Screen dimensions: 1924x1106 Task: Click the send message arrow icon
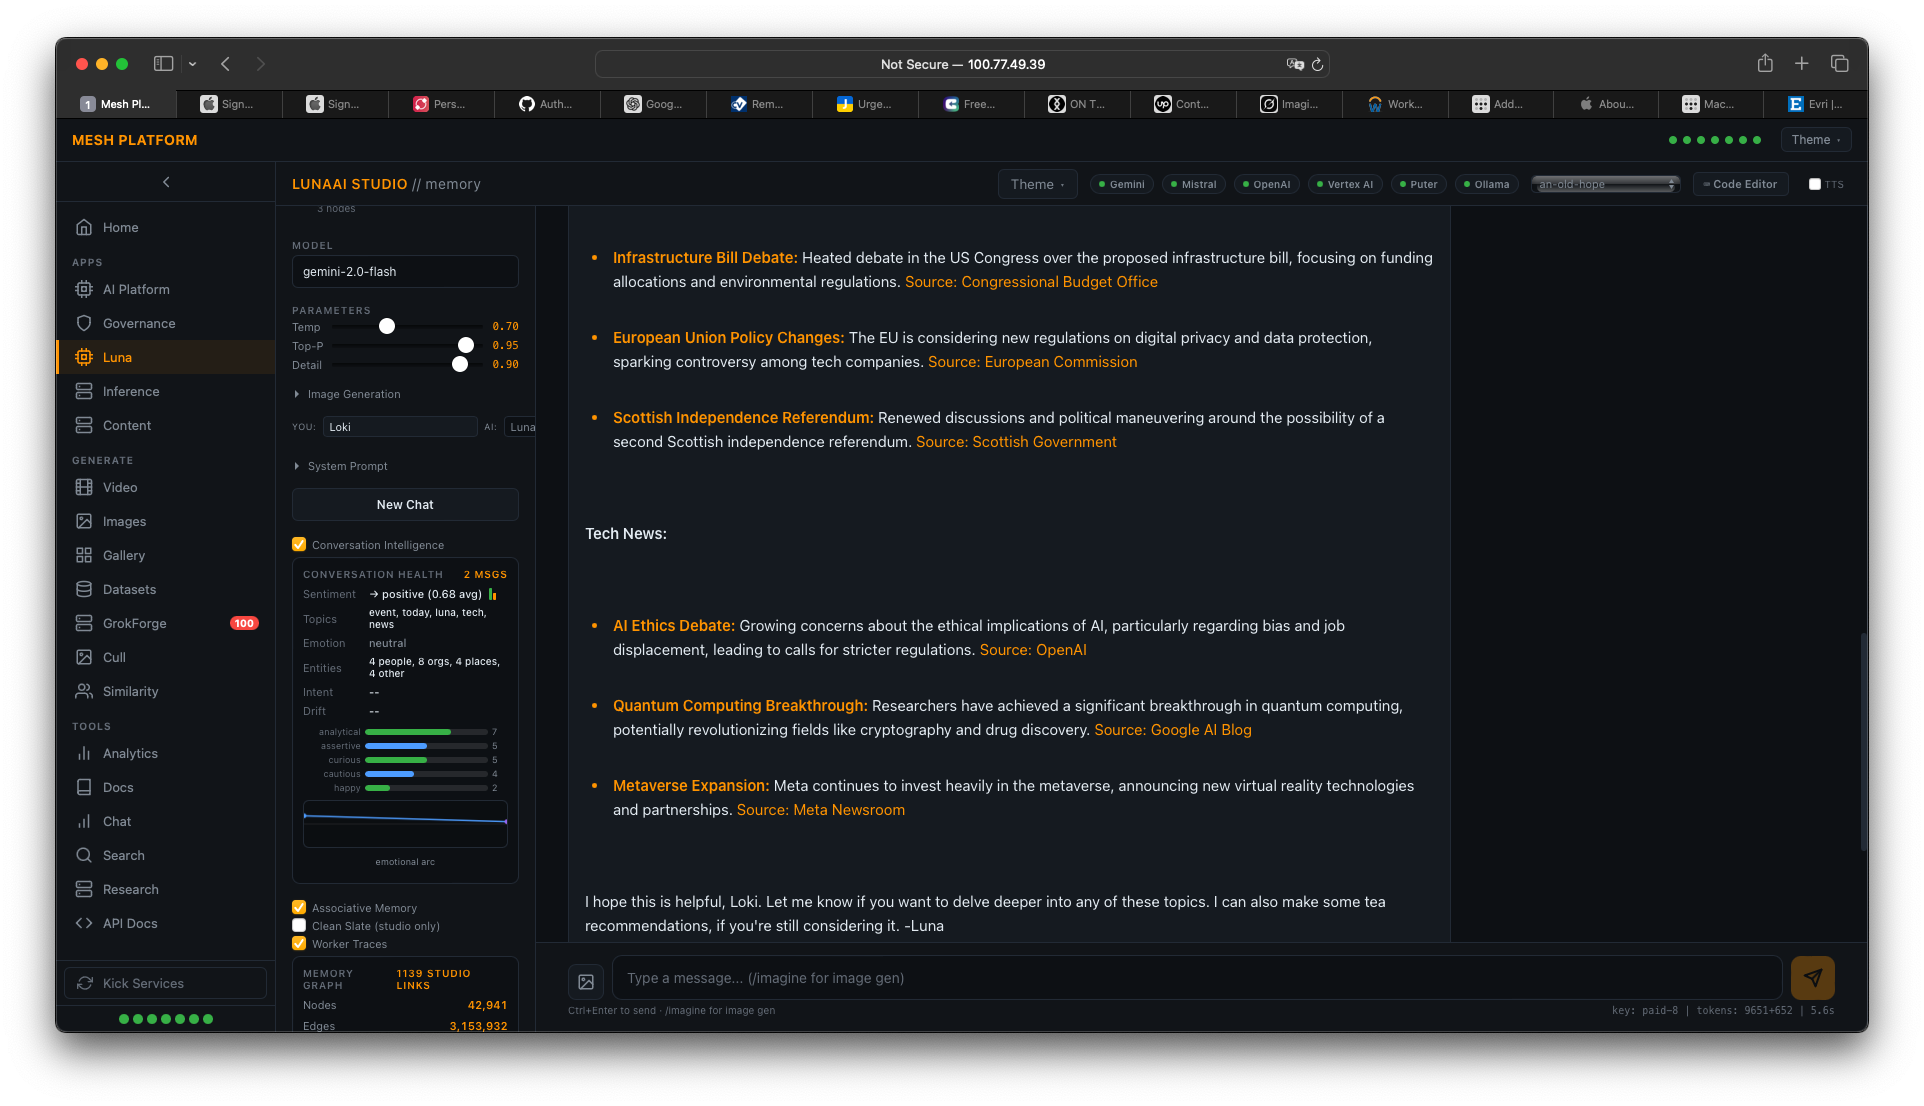pyautogui.click(x=1812, y=978)
